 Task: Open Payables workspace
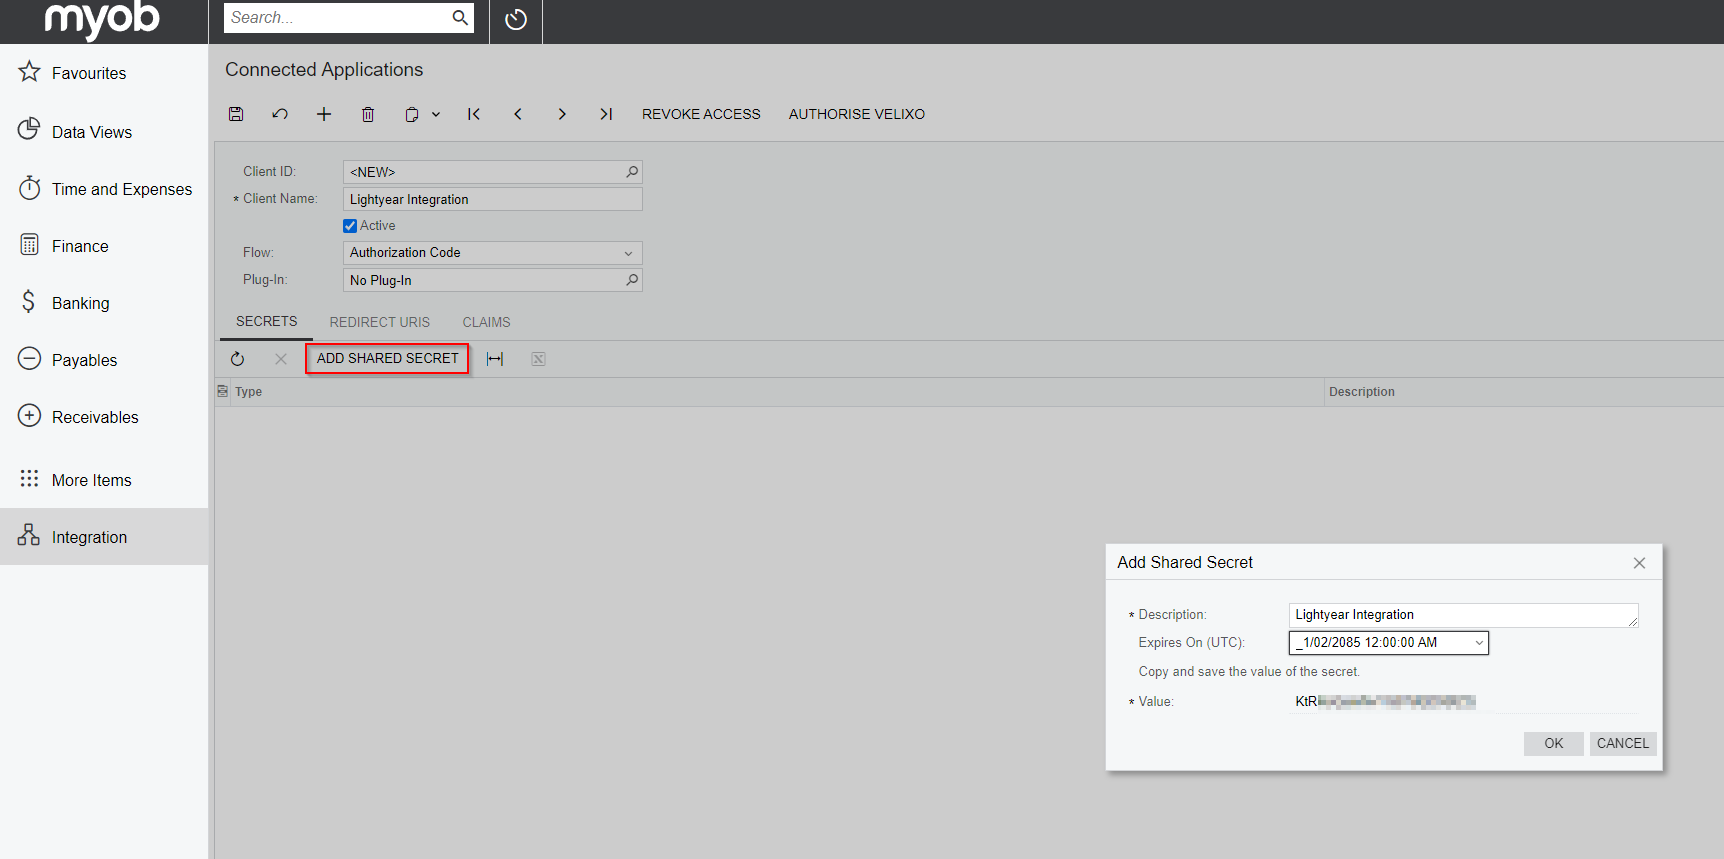point(104,360)
